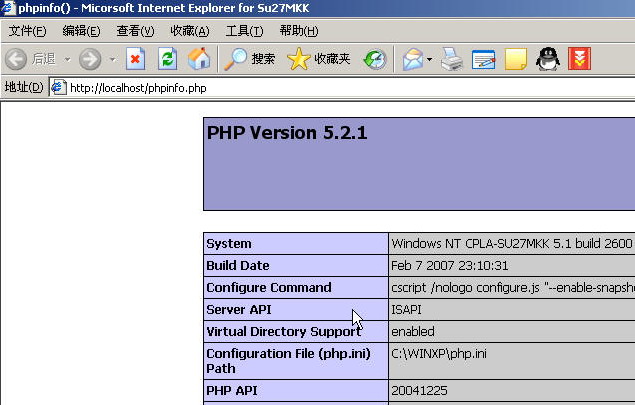Screen dimensions: 635x405
Task: Open the Back history dropdown arrow
Action: (67, 60)
